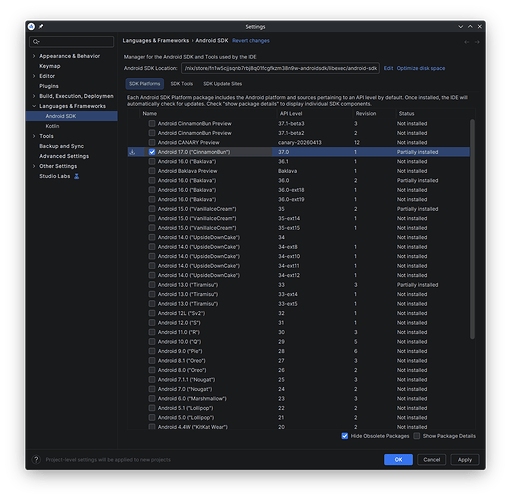Check Android 9.0 ("Pie") checkbox

tap(152, 351)
